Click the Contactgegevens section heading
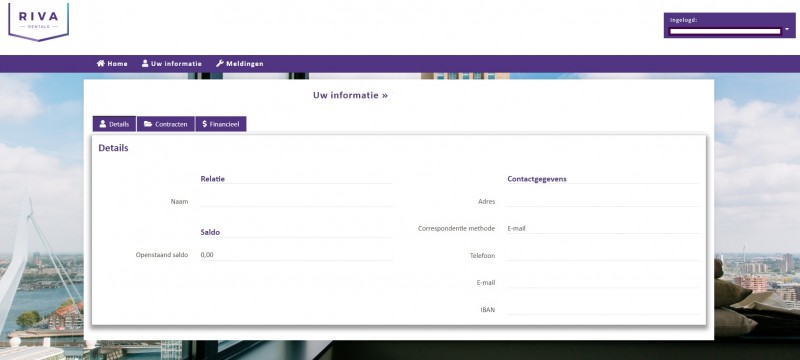The width and height of the screenshot is (800, 360). click(x=537, y=179)
